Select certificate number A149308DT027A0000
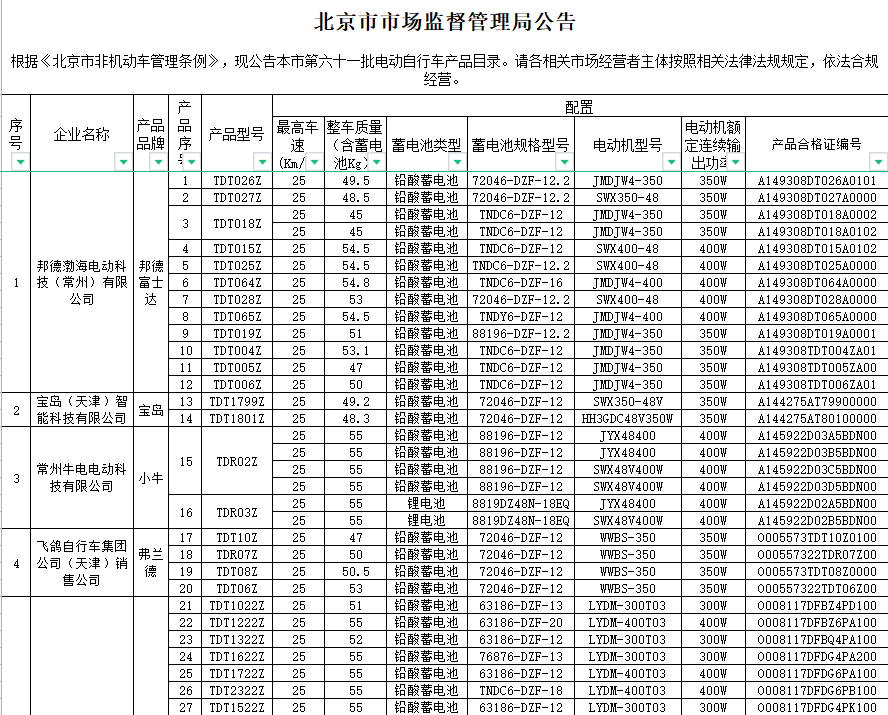The width and height of the screenshot is (888, 715). (817, 198)
